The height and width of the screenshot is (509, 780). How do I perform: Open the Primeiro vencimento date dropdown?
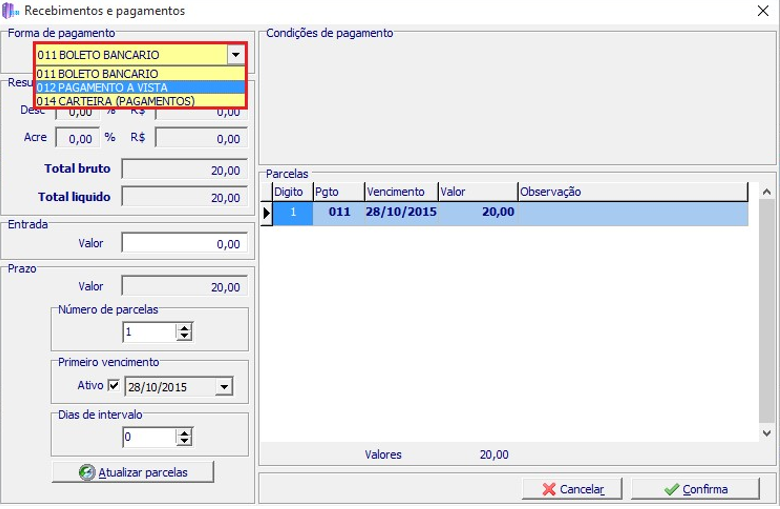[224, 387]
